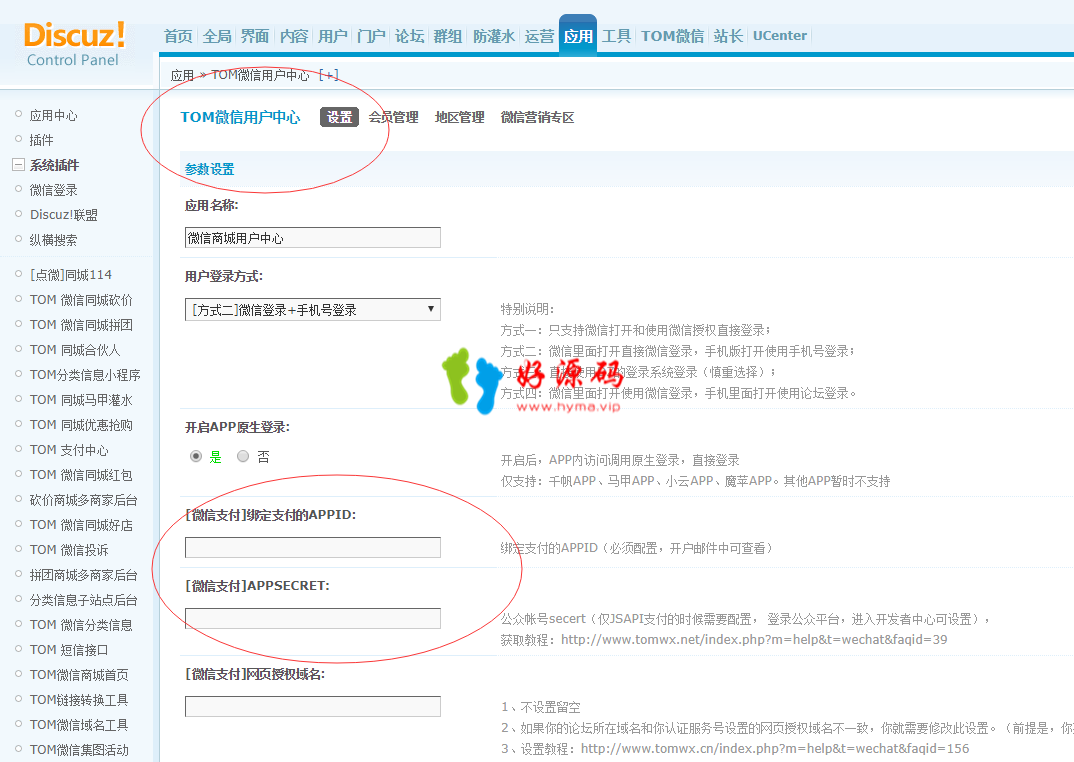The image size is (1074, 762).
Task: Open TOM 微信同城好店 in sidebar
Action: (x=81, y=525)
